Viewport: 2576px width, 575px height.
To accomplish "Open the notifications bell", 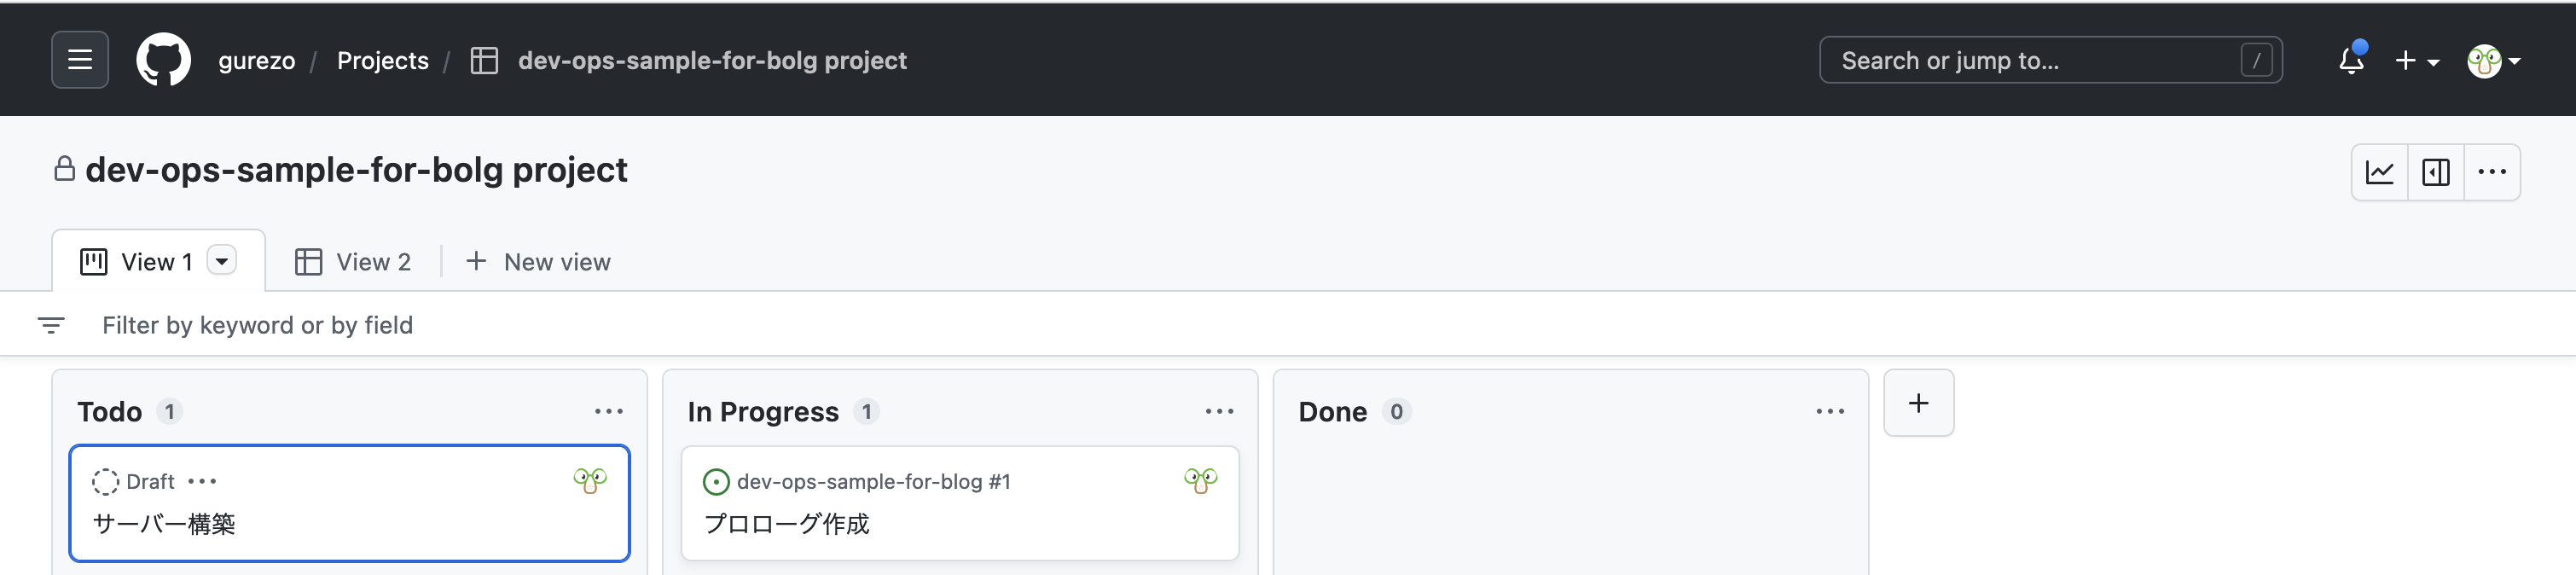I will pos(2351,60).
